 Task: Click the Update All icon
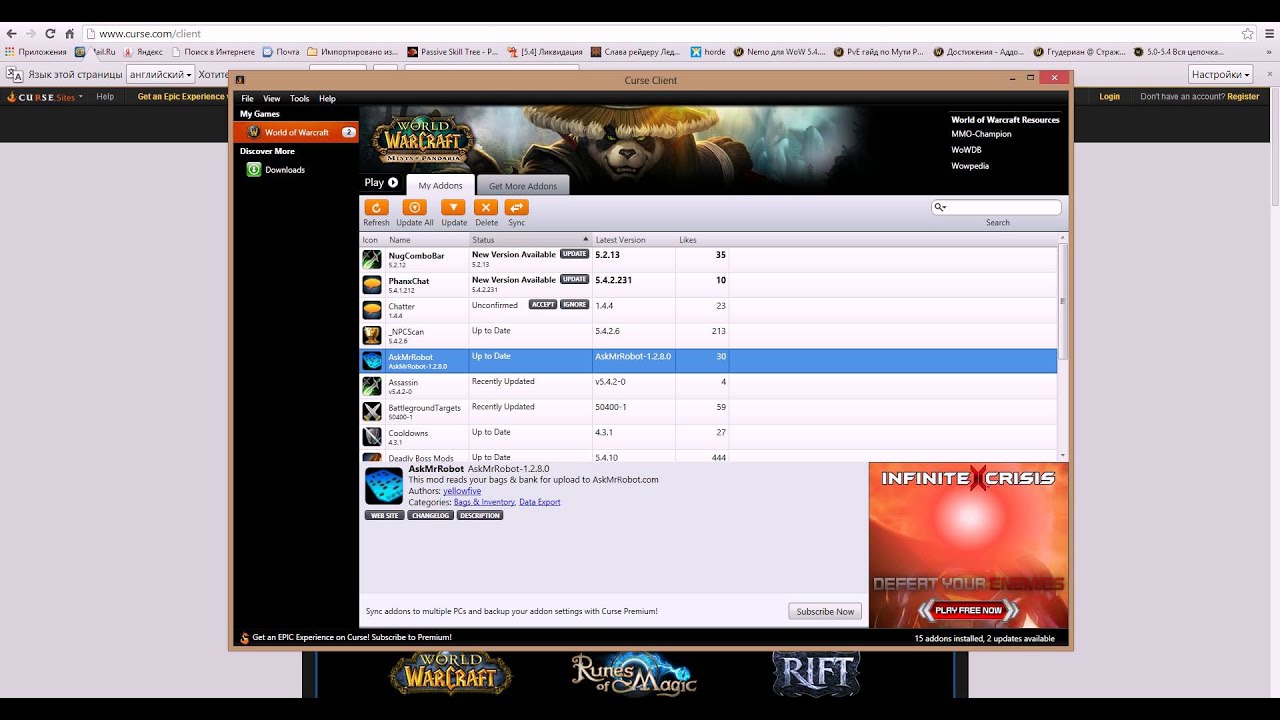coord(414,207)
